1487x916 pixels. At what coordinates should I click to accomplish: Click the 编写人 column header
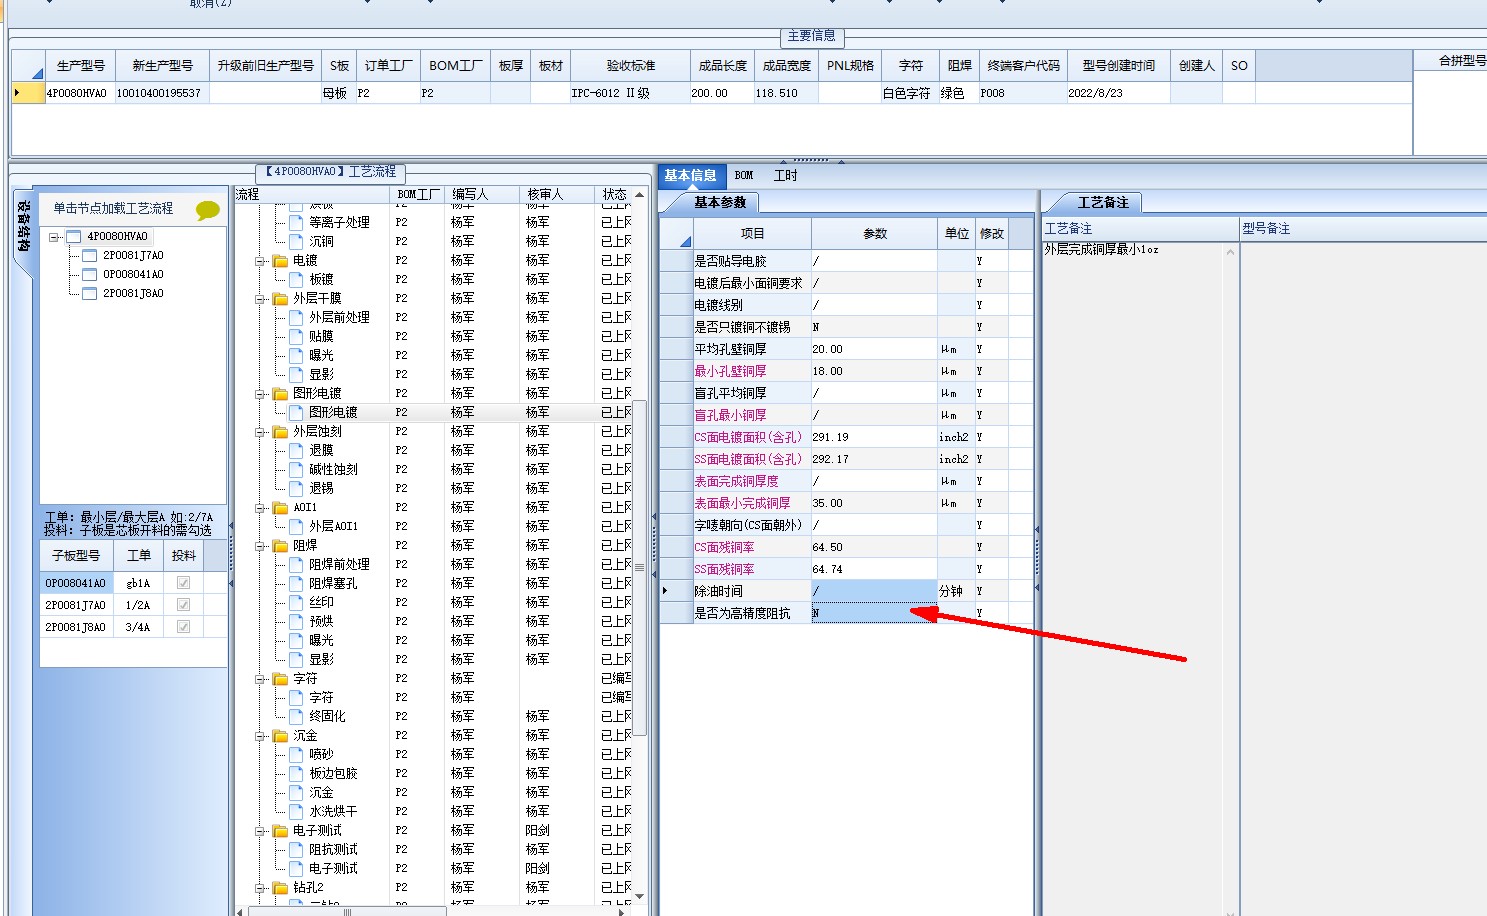pyautogui.click(x=483, y=194)
